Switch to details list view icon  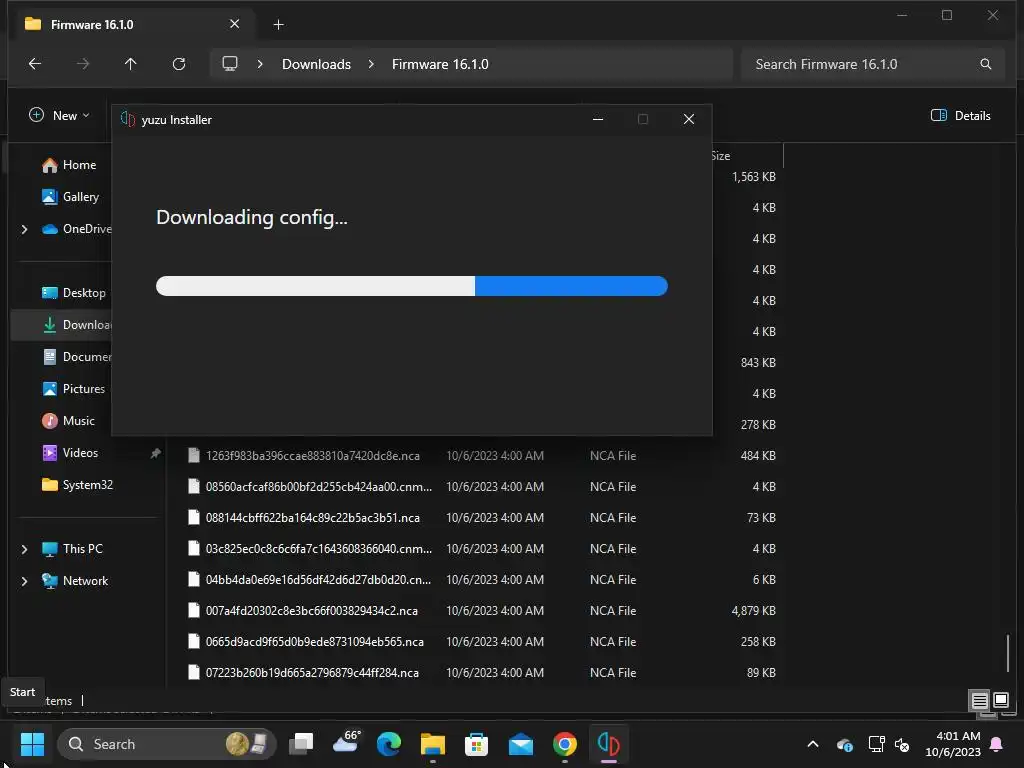click(x=979, y=701)
